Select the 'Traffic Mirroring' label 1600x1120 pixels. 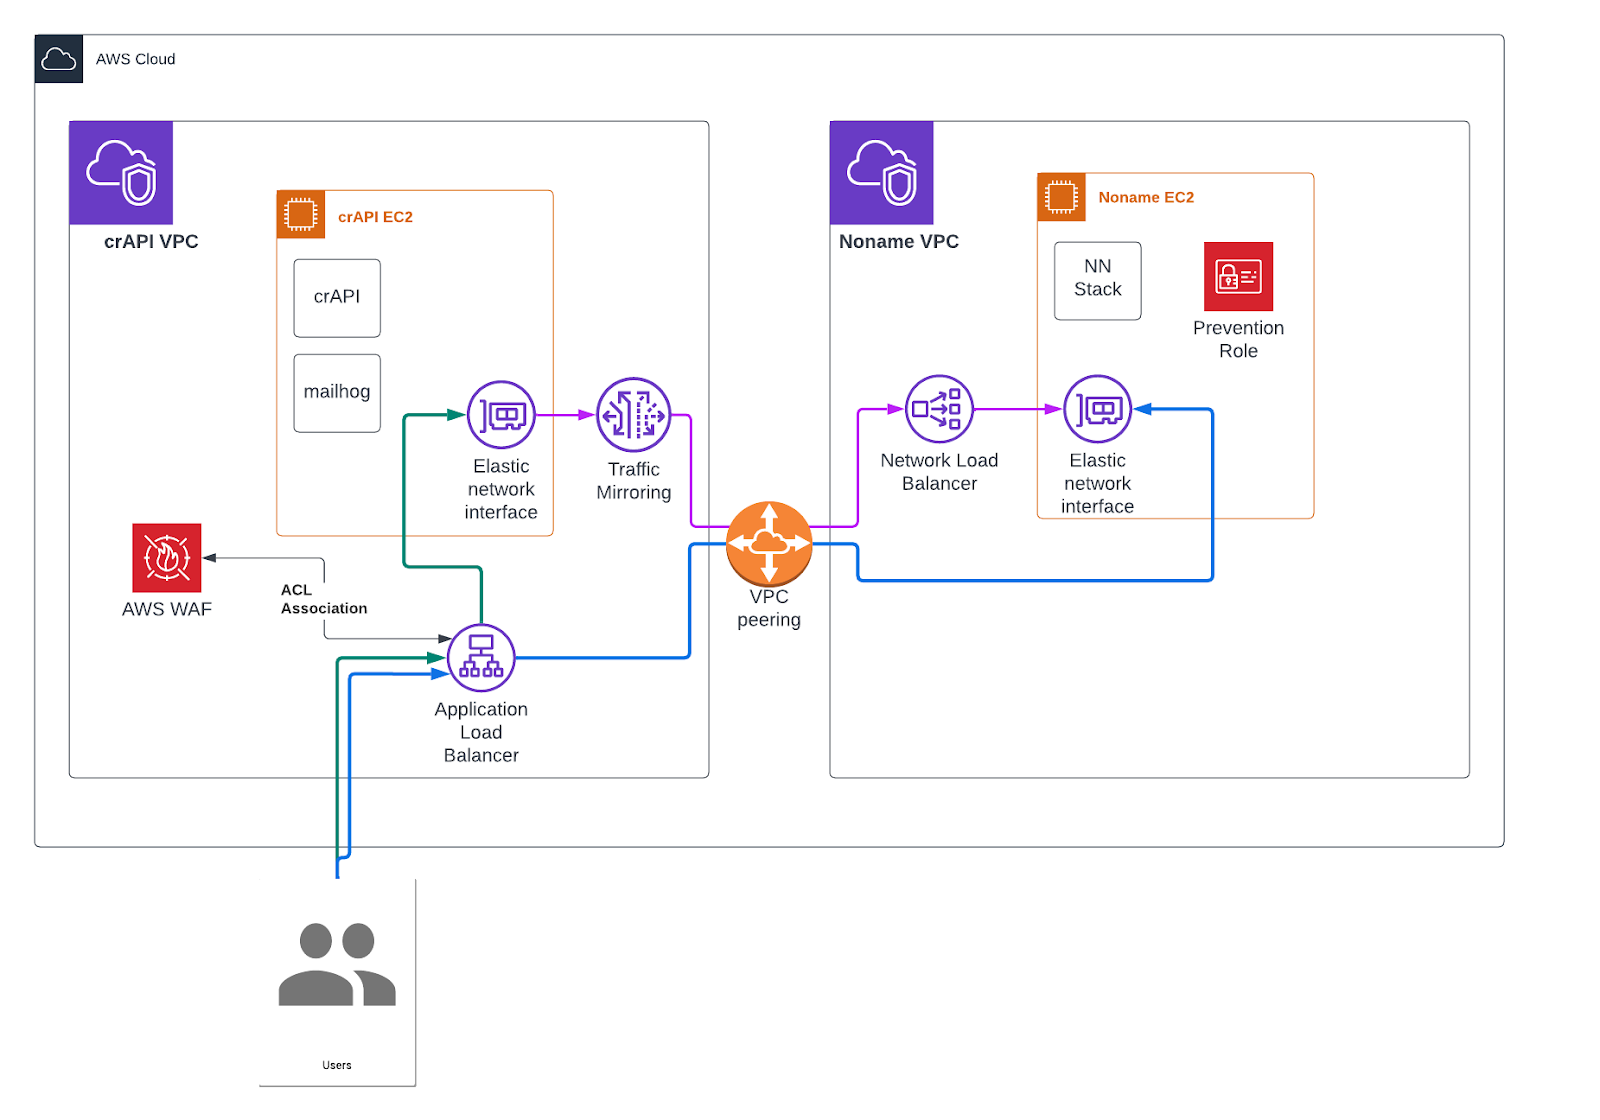[x=634, y=481]
